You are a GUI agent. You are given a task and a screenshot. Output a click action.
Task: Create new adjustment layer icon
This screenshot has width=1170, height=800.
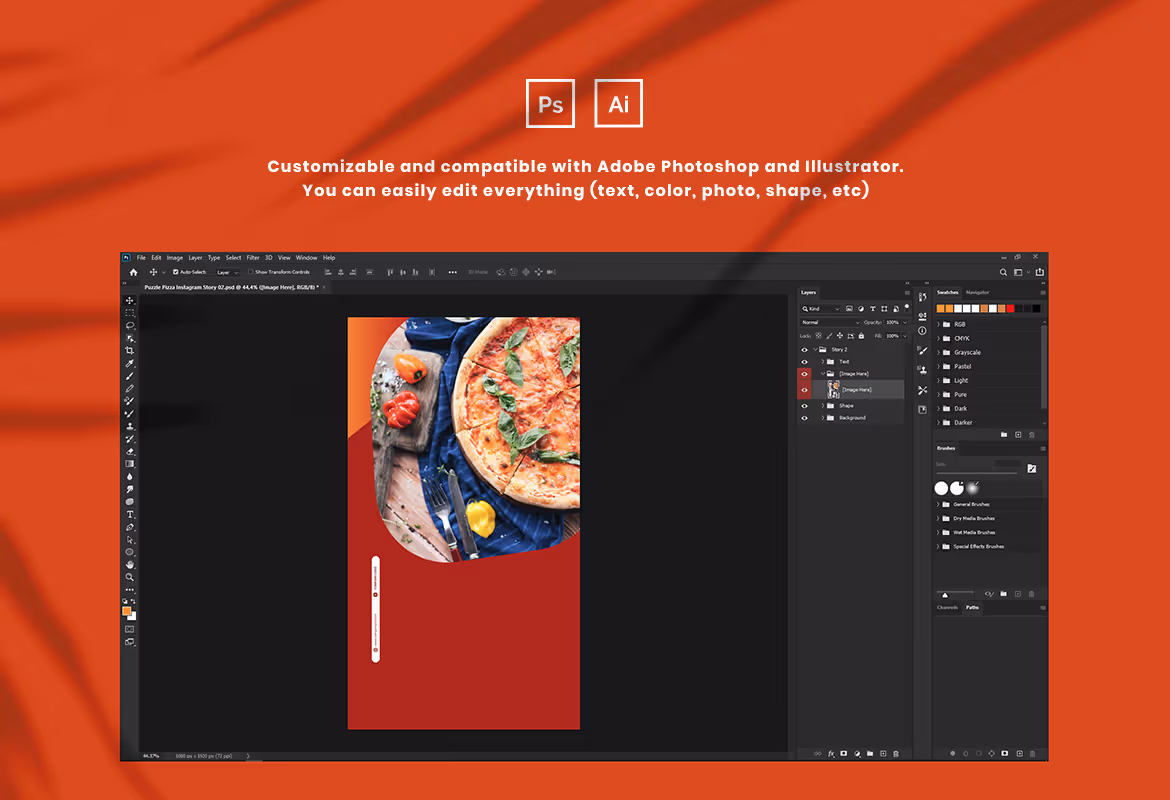click(x=857, y=754)
